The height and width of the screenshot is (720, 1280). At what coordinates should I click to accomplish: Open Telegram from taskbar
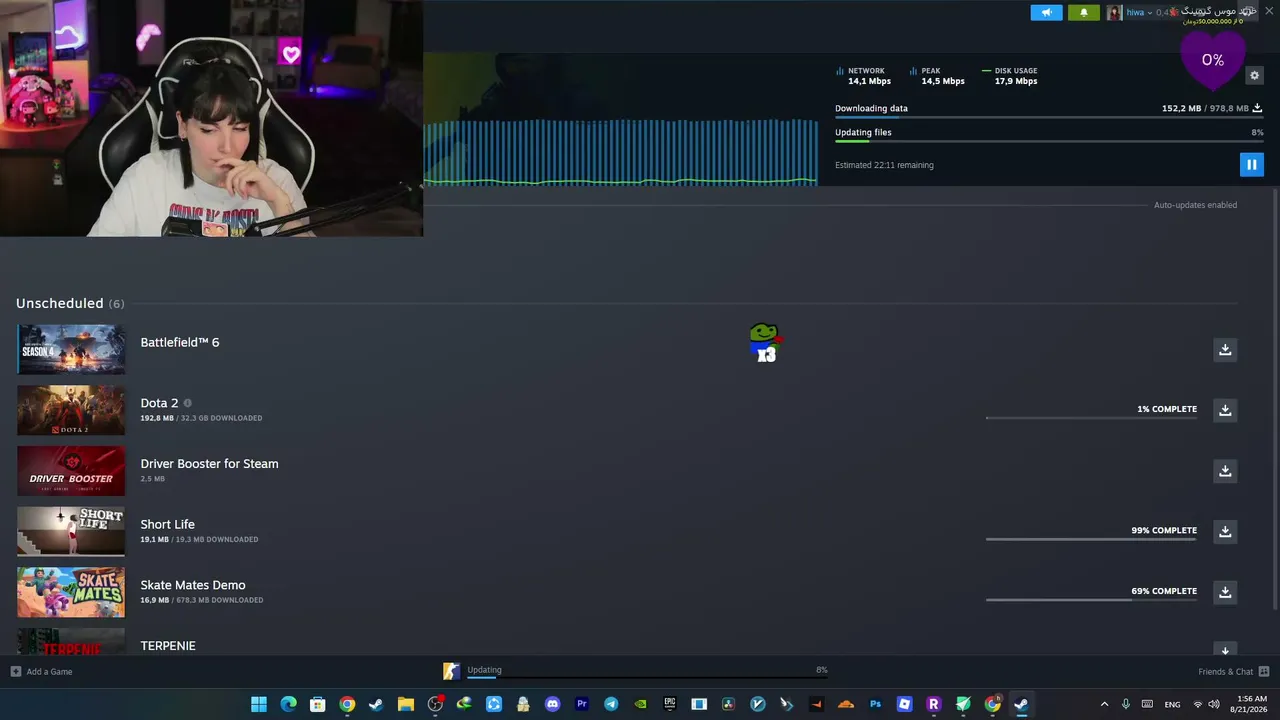[x=611, y=704]
